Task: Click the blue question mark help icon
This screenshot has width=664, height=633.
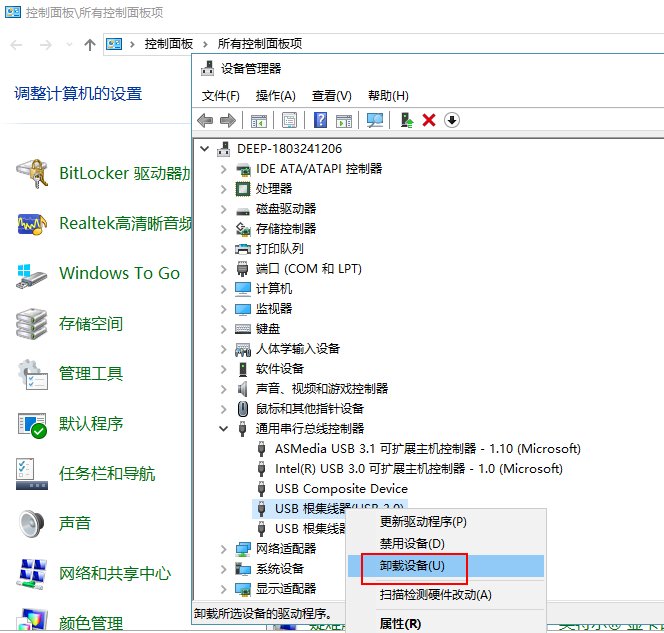Action: 321,120
